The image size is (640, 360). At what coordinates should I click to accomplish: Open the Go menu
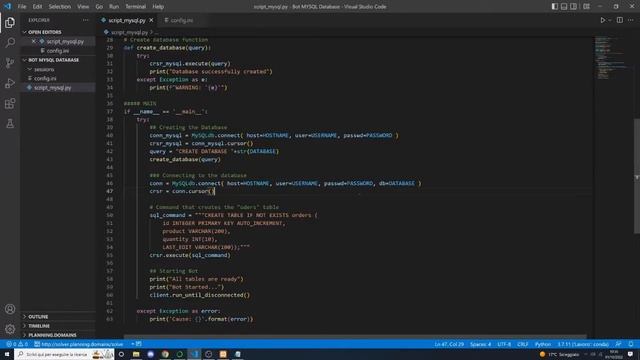coord(99,7)
